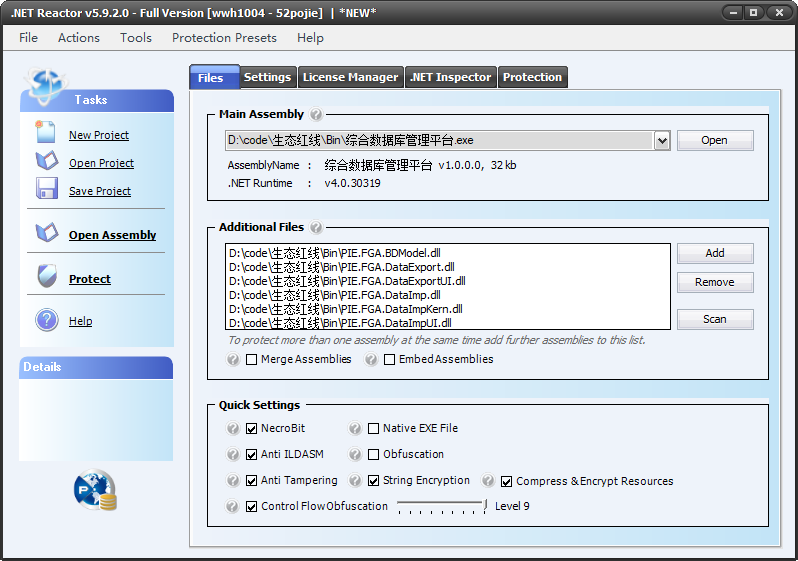Click help icon next to String Encryption
Screen dimensions: 798x561
tap(355, 480)
